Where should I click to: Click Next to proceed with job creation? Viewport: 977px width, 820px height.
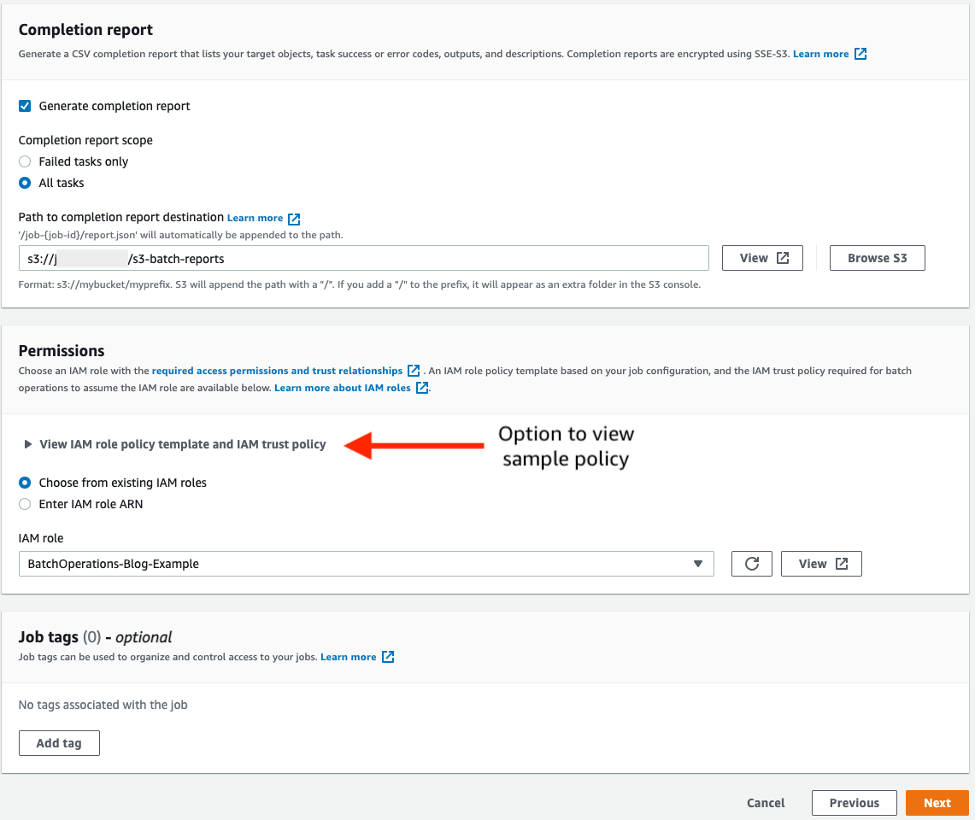point(937,802)
